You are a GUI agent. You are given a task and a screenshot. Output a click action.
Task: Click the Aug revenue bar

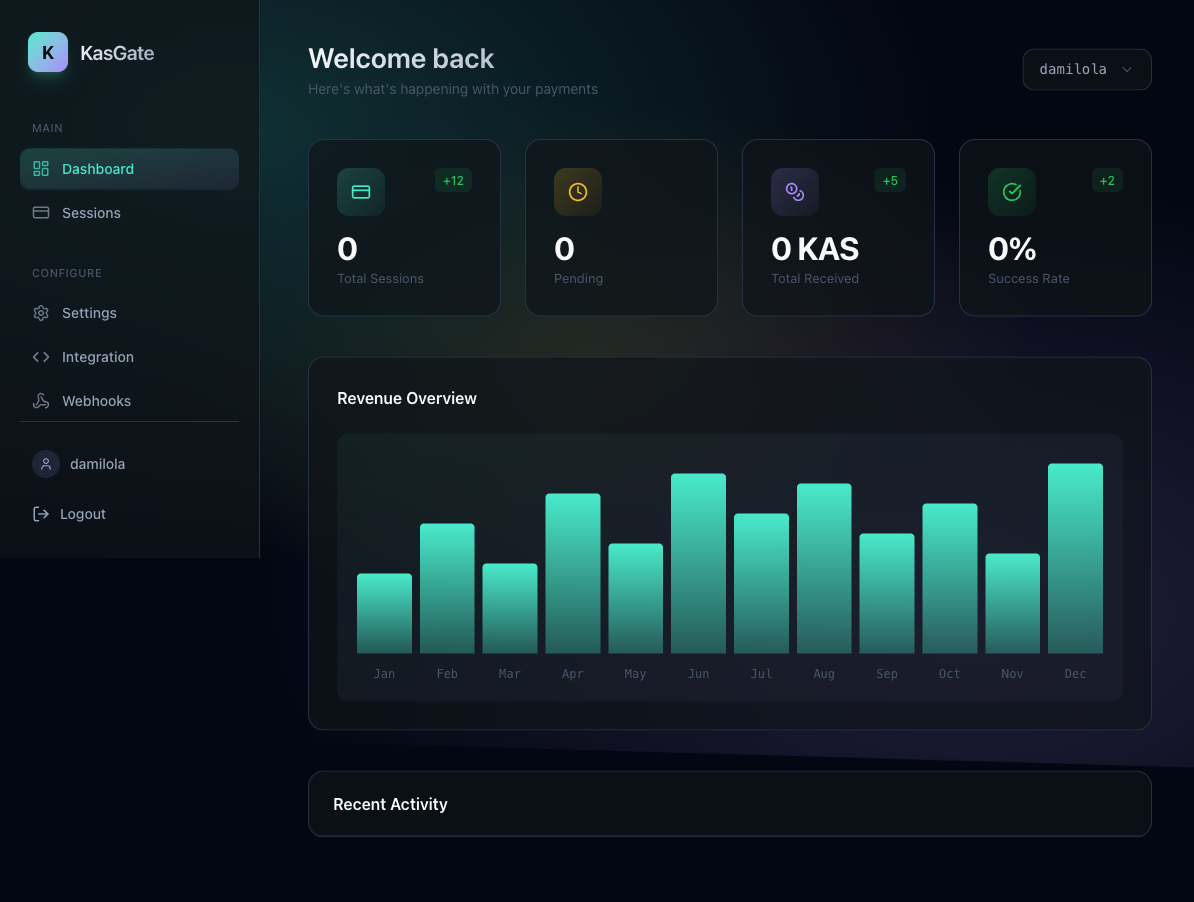[824, 568]
